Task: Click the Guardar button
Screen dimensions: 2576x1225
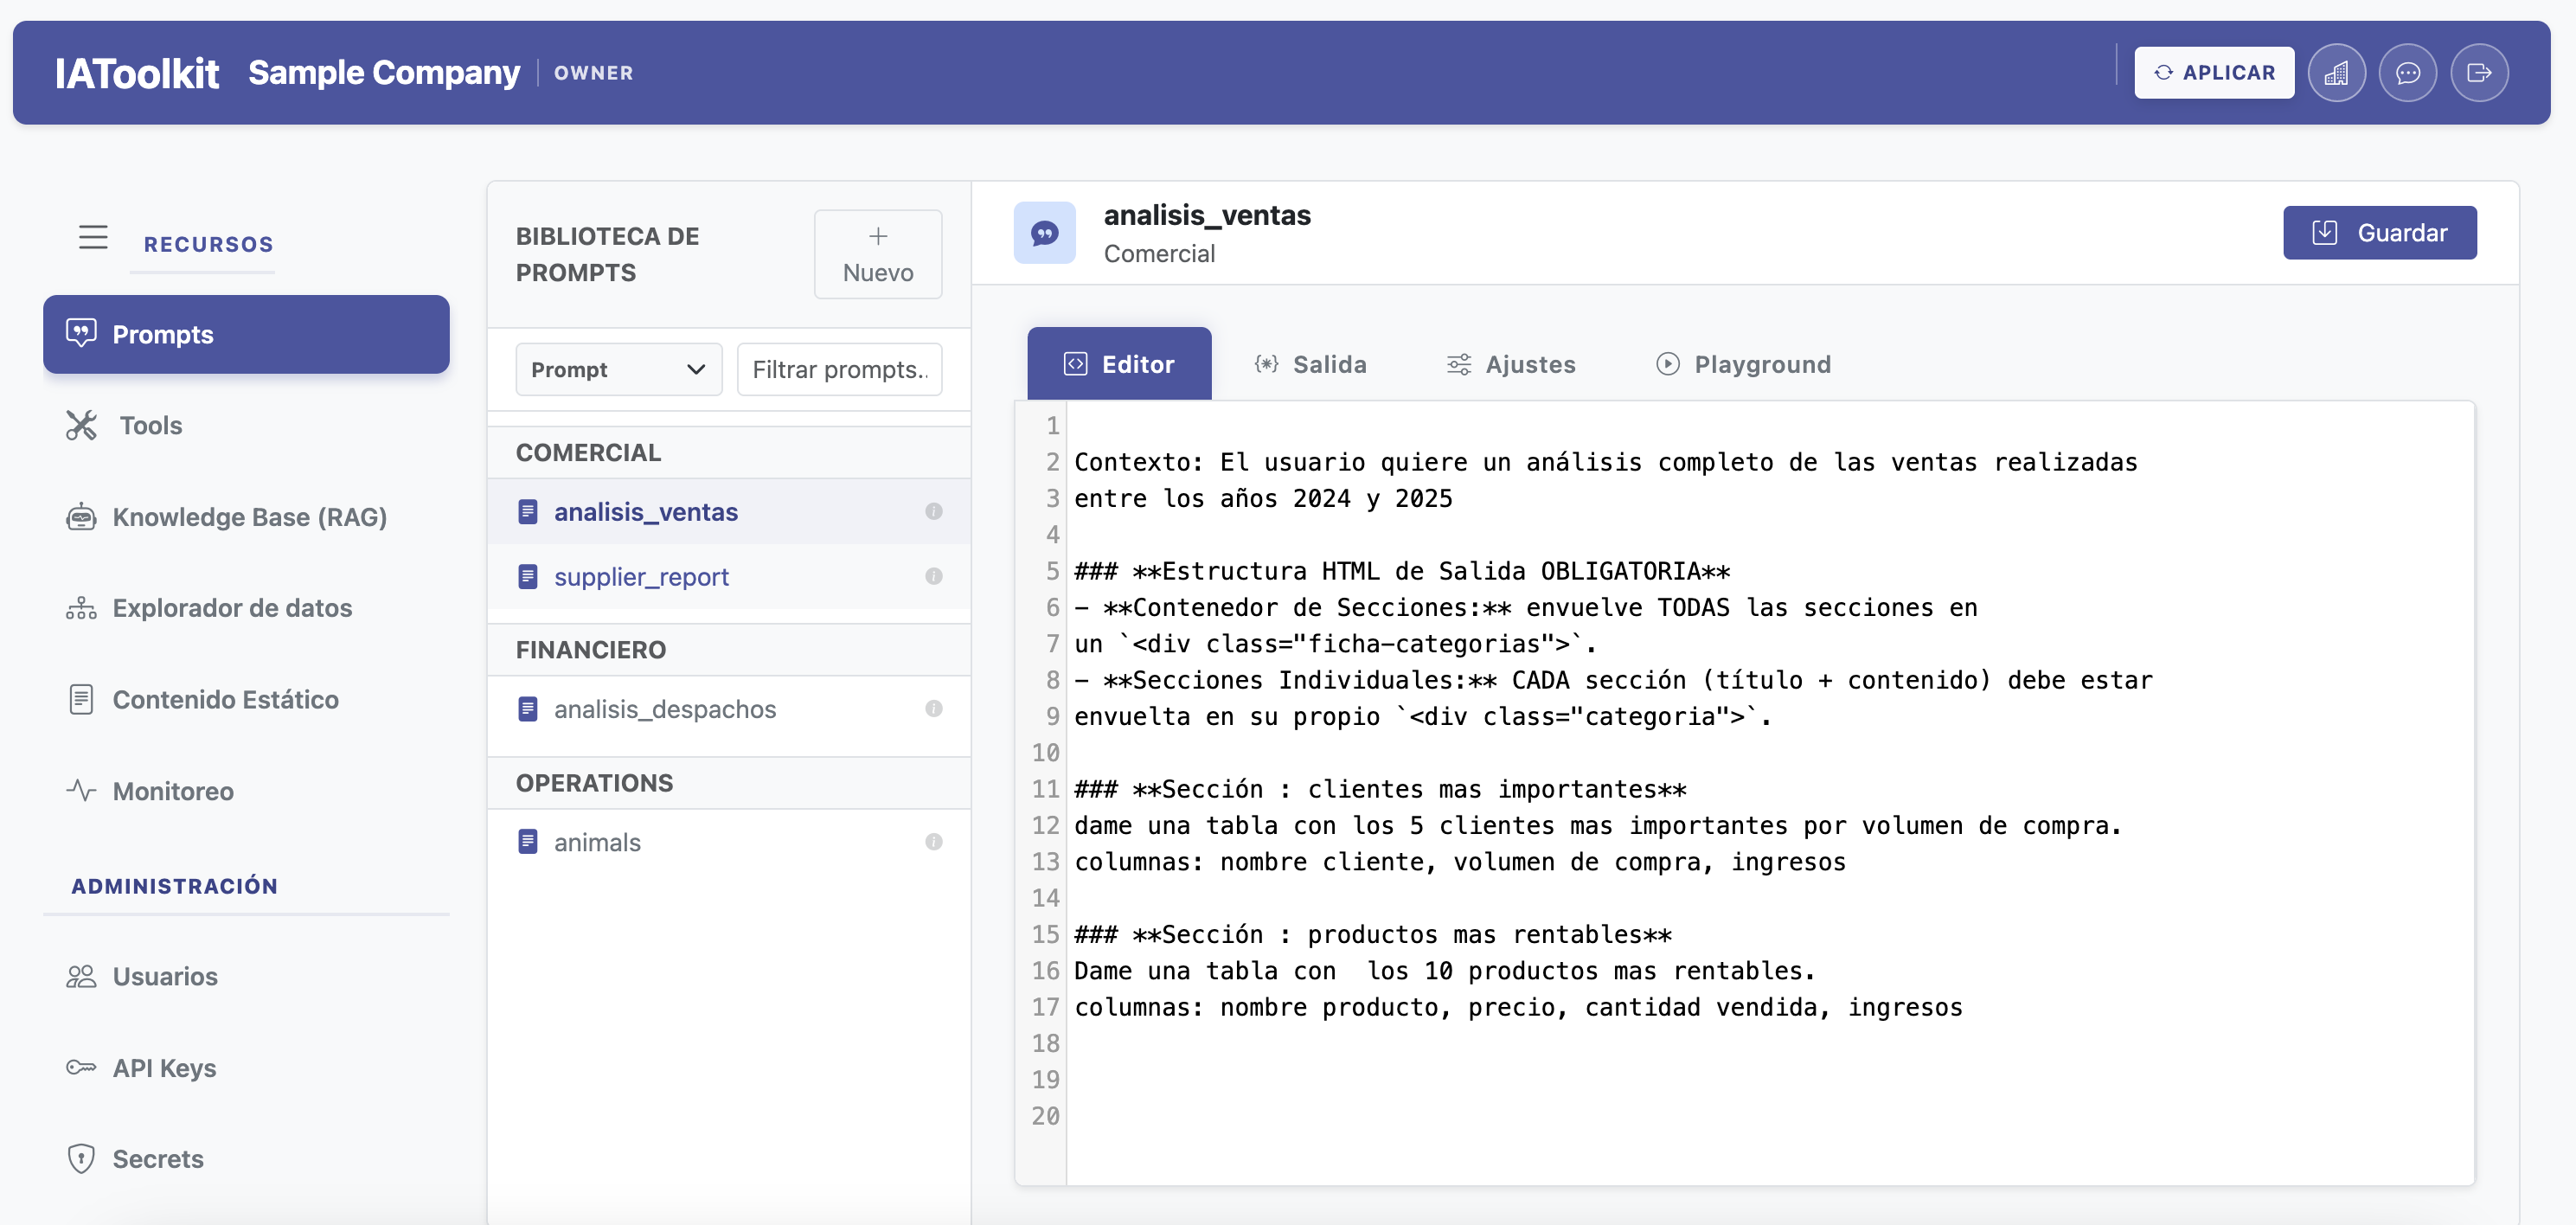Action: click(x=2379, y=232)
